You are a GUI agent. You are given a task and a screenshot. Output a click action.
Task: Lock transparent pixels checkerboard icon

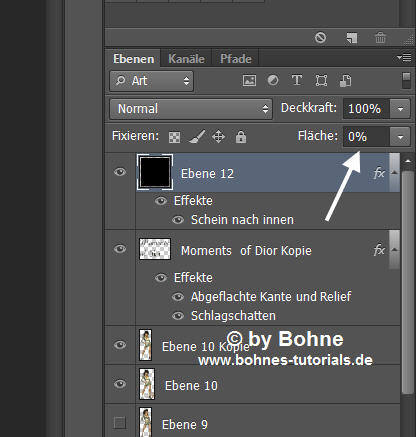tap(175, 137)
